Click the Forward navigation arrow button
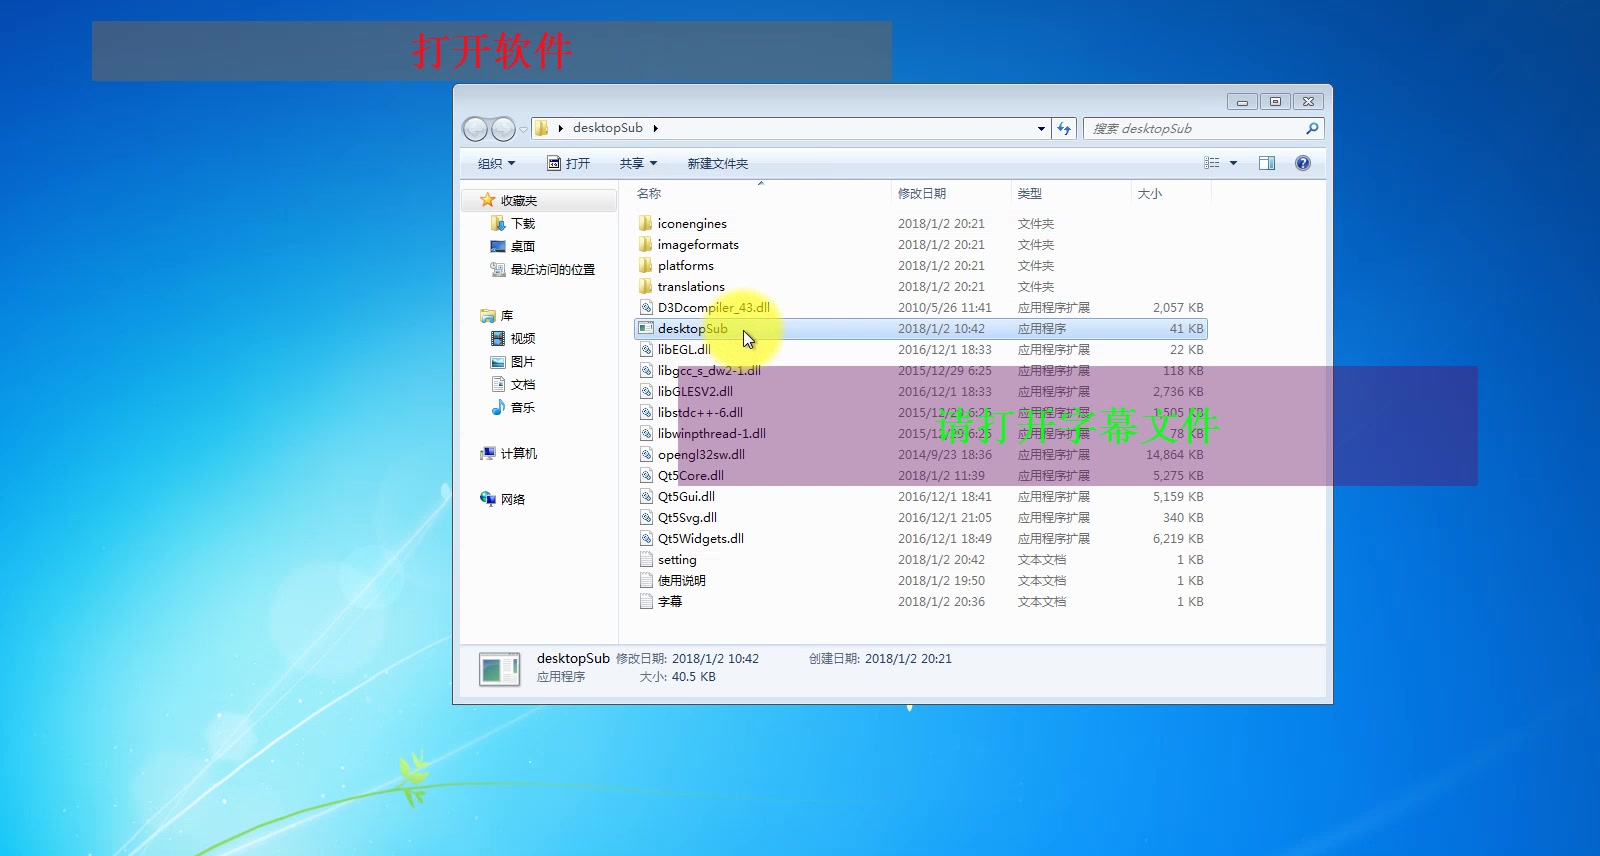The height and width of the screenshot is (856, 1600). [504, 128]
